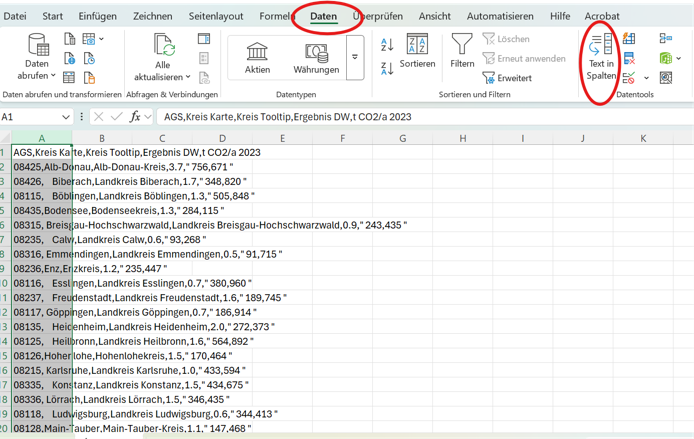This screenshot has width=694, height=439.
Task: Toggle Filtern funnel button
Action: click(462, 51)
